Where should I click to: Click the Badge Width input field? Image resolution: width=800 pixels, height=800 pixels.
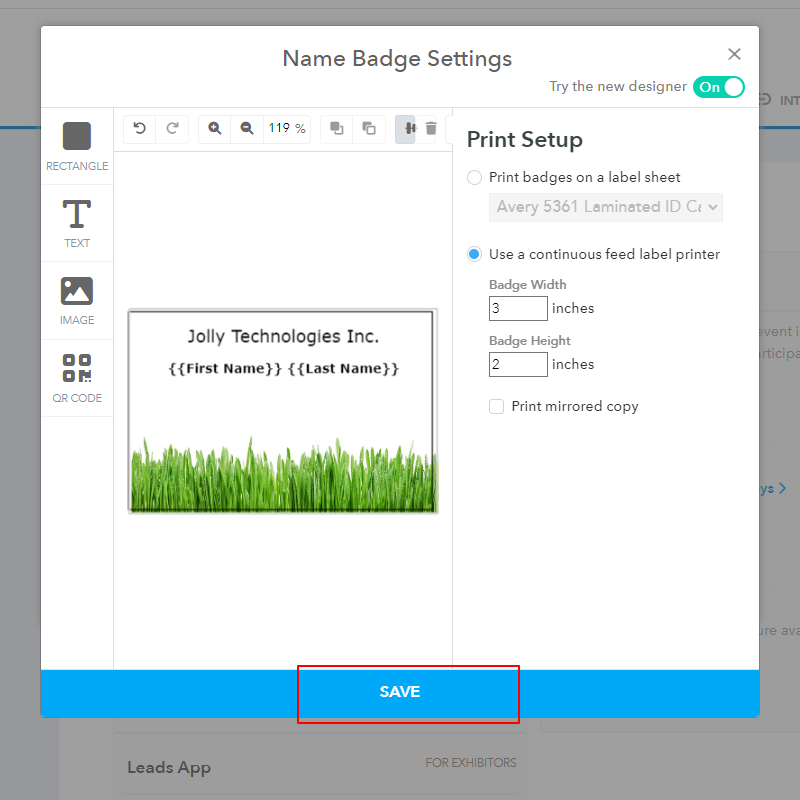click(x=518, y=308)
